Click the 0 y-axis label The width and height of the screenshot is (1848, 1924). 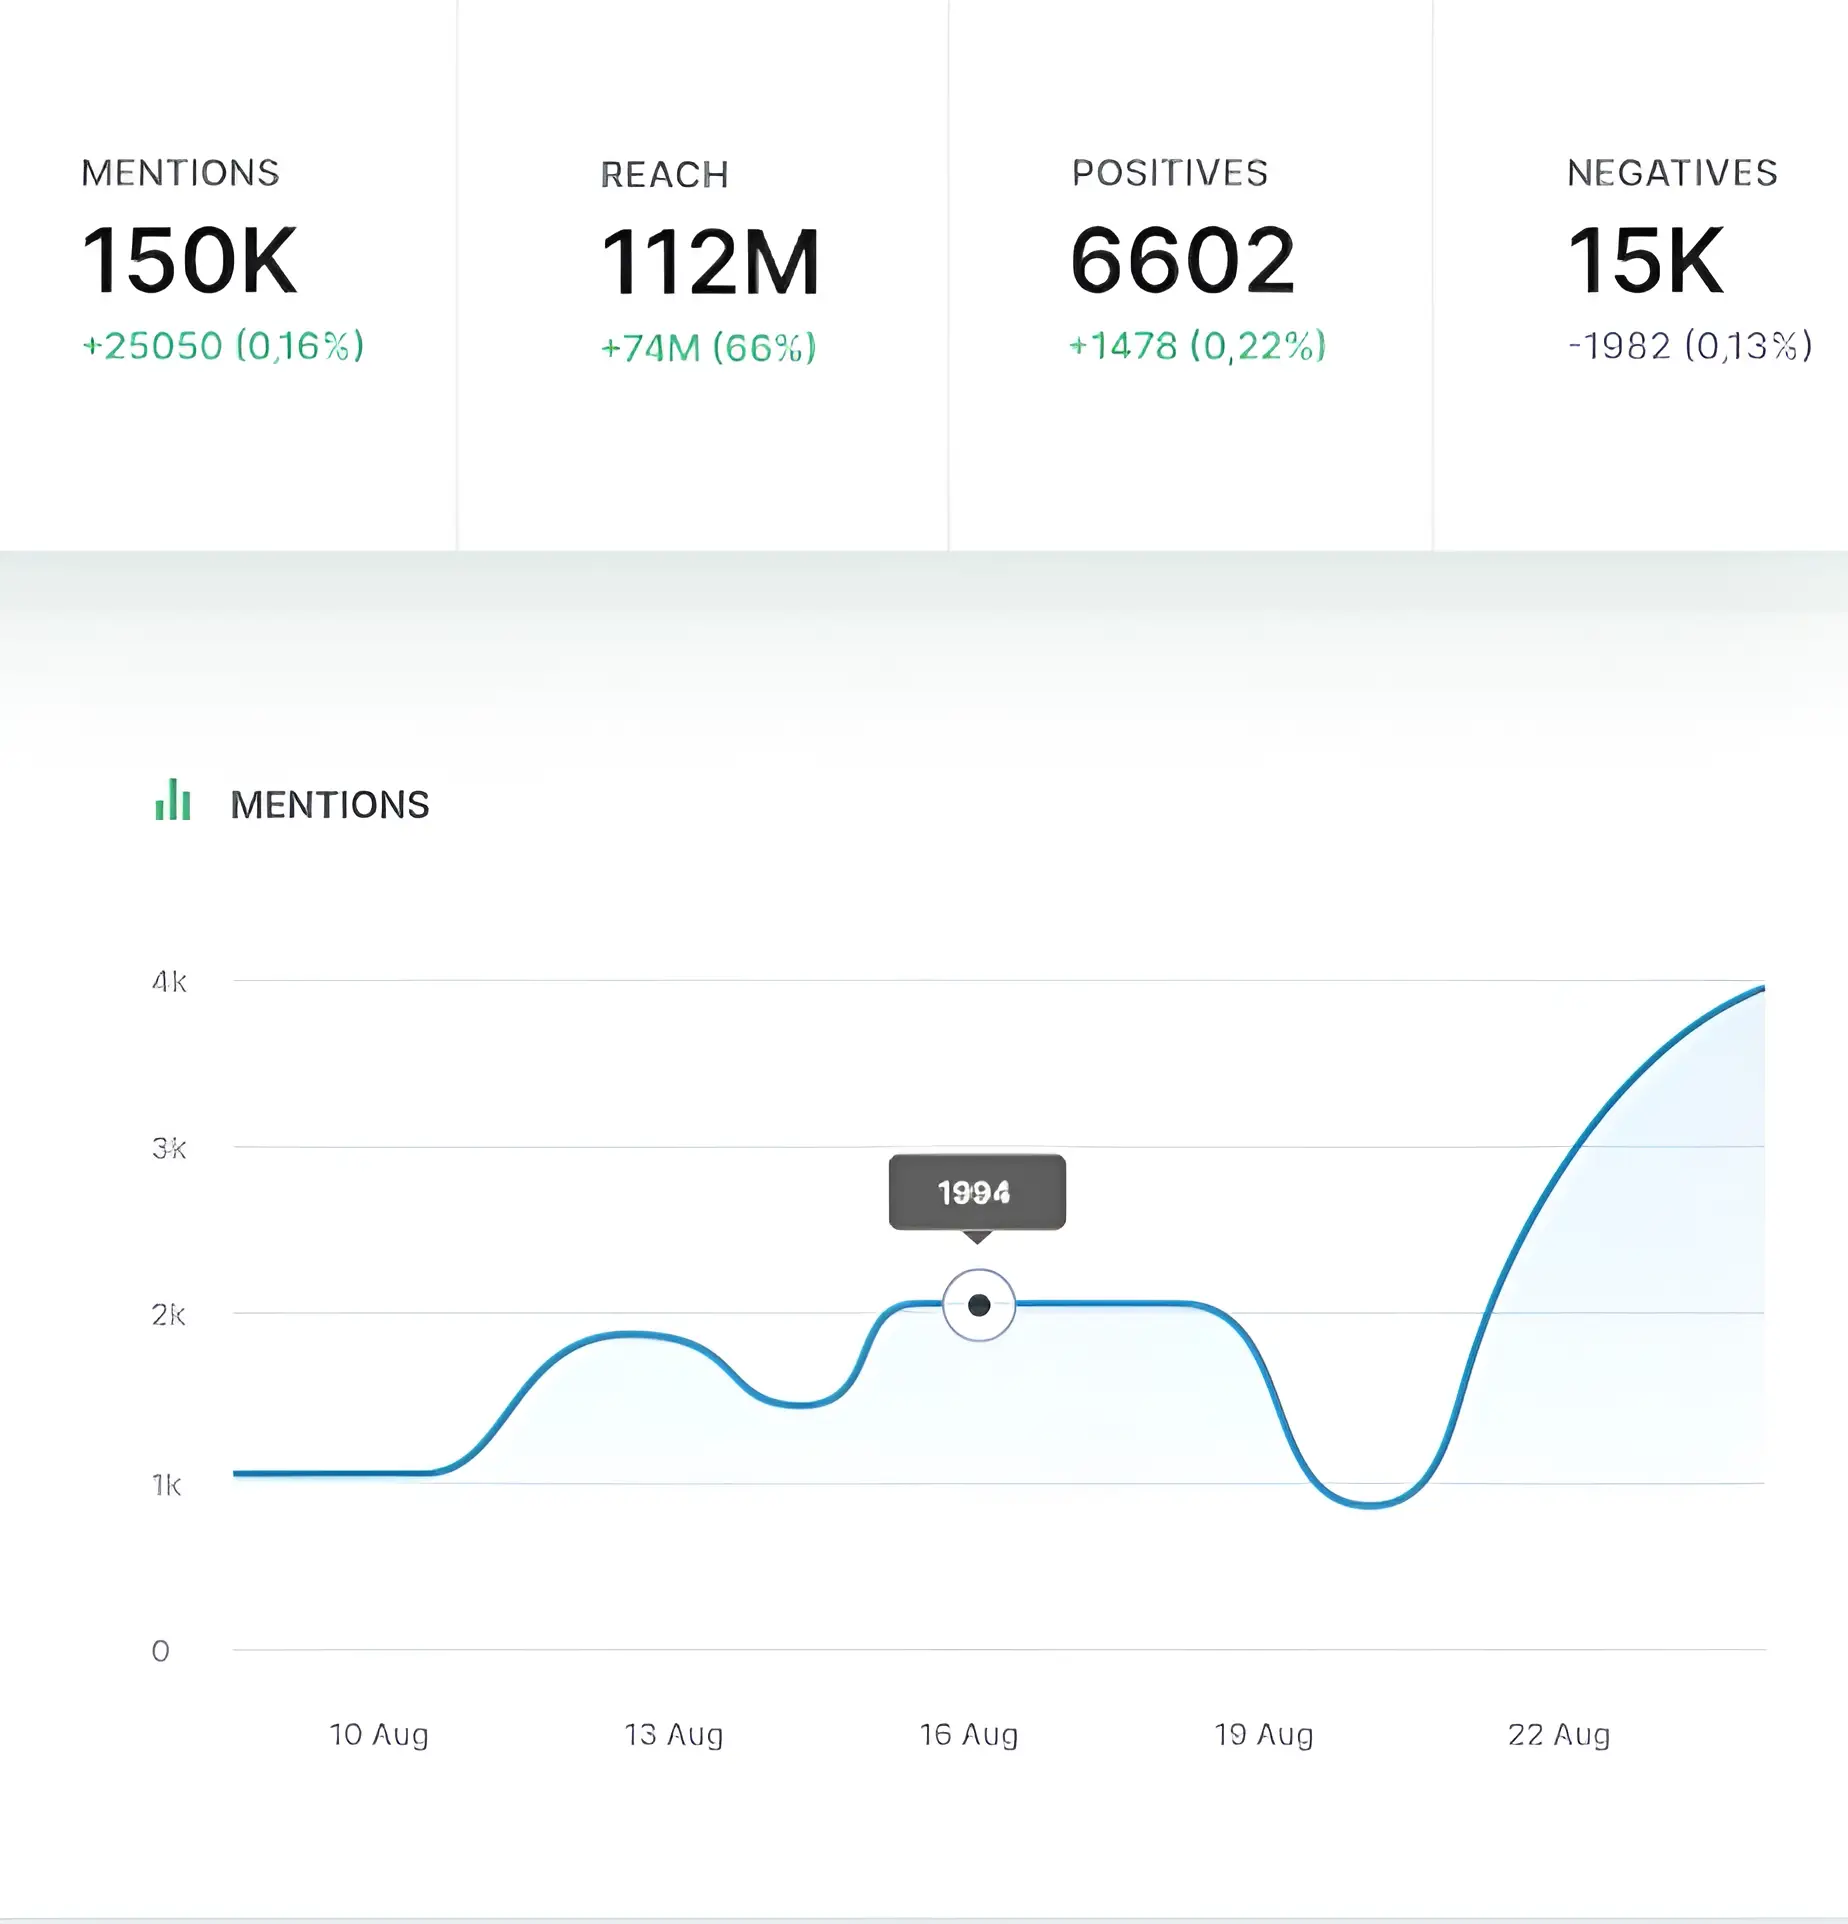[x=160, y=1651]
